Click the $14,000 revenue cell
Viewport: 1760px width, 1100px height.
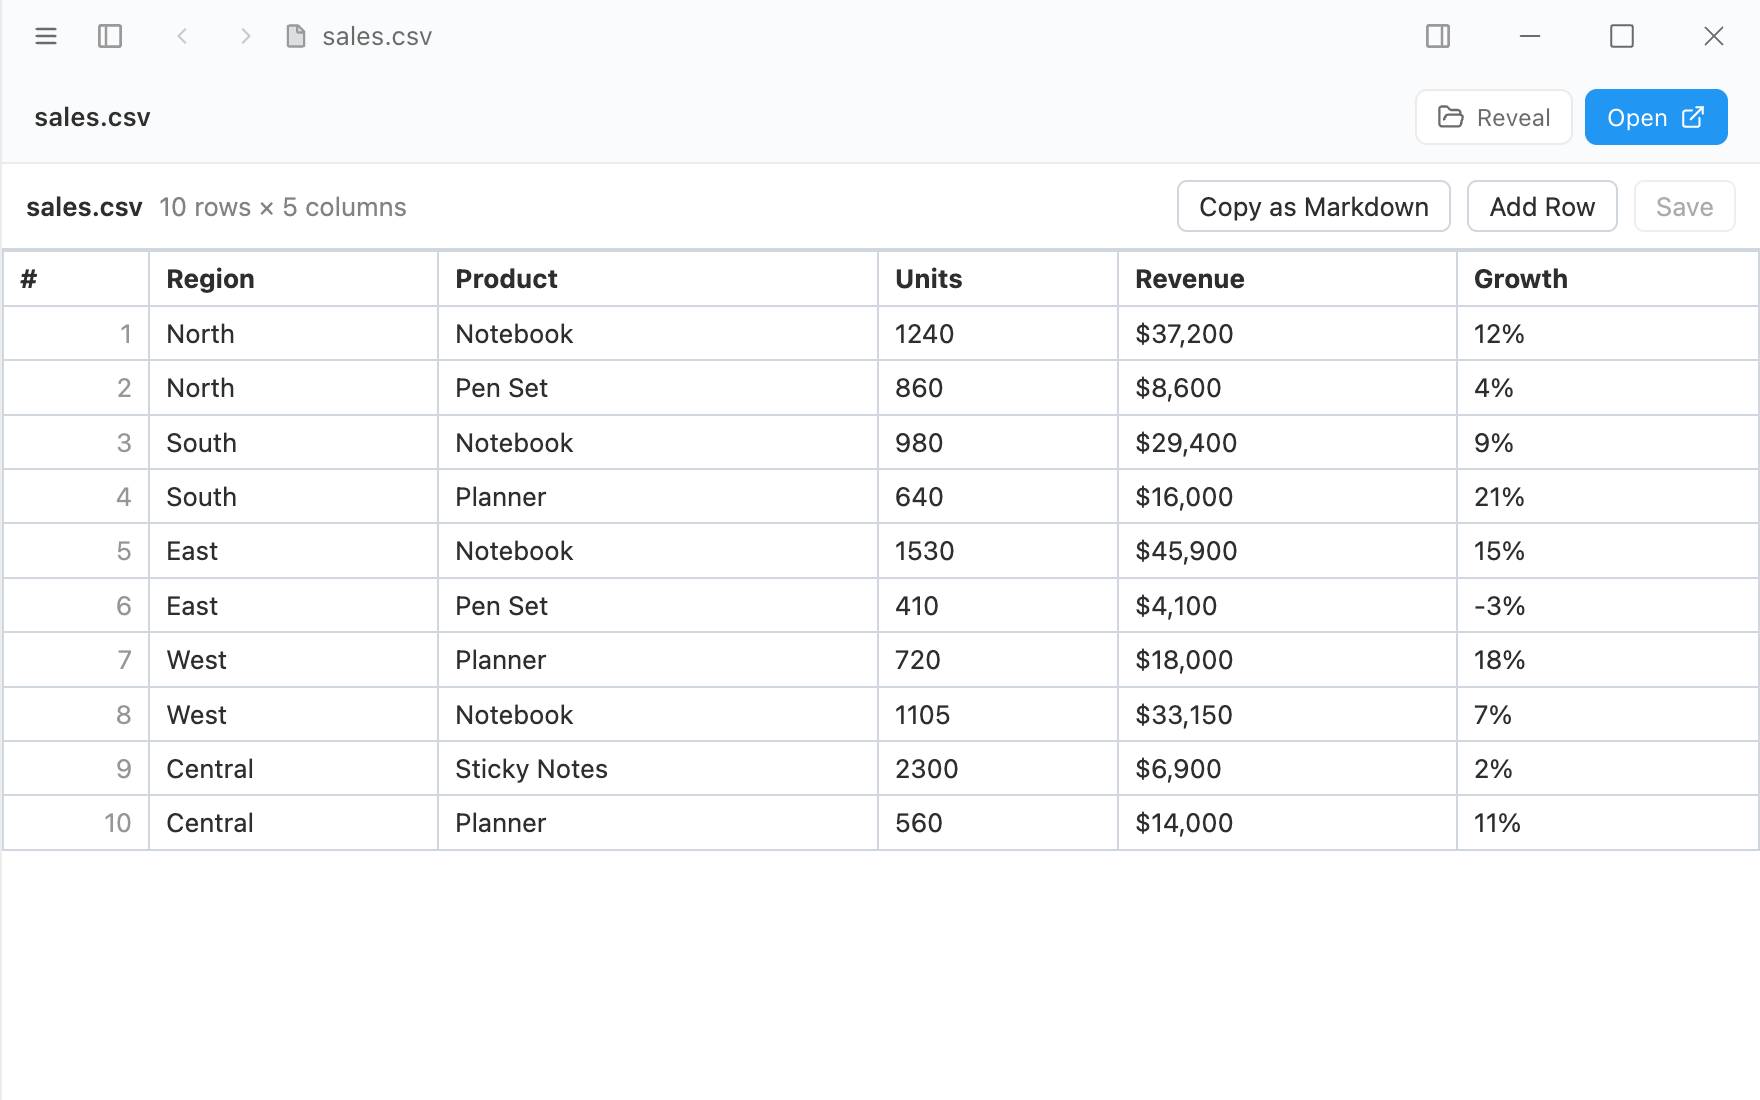pyautogui.click(x=1288, y=823)
